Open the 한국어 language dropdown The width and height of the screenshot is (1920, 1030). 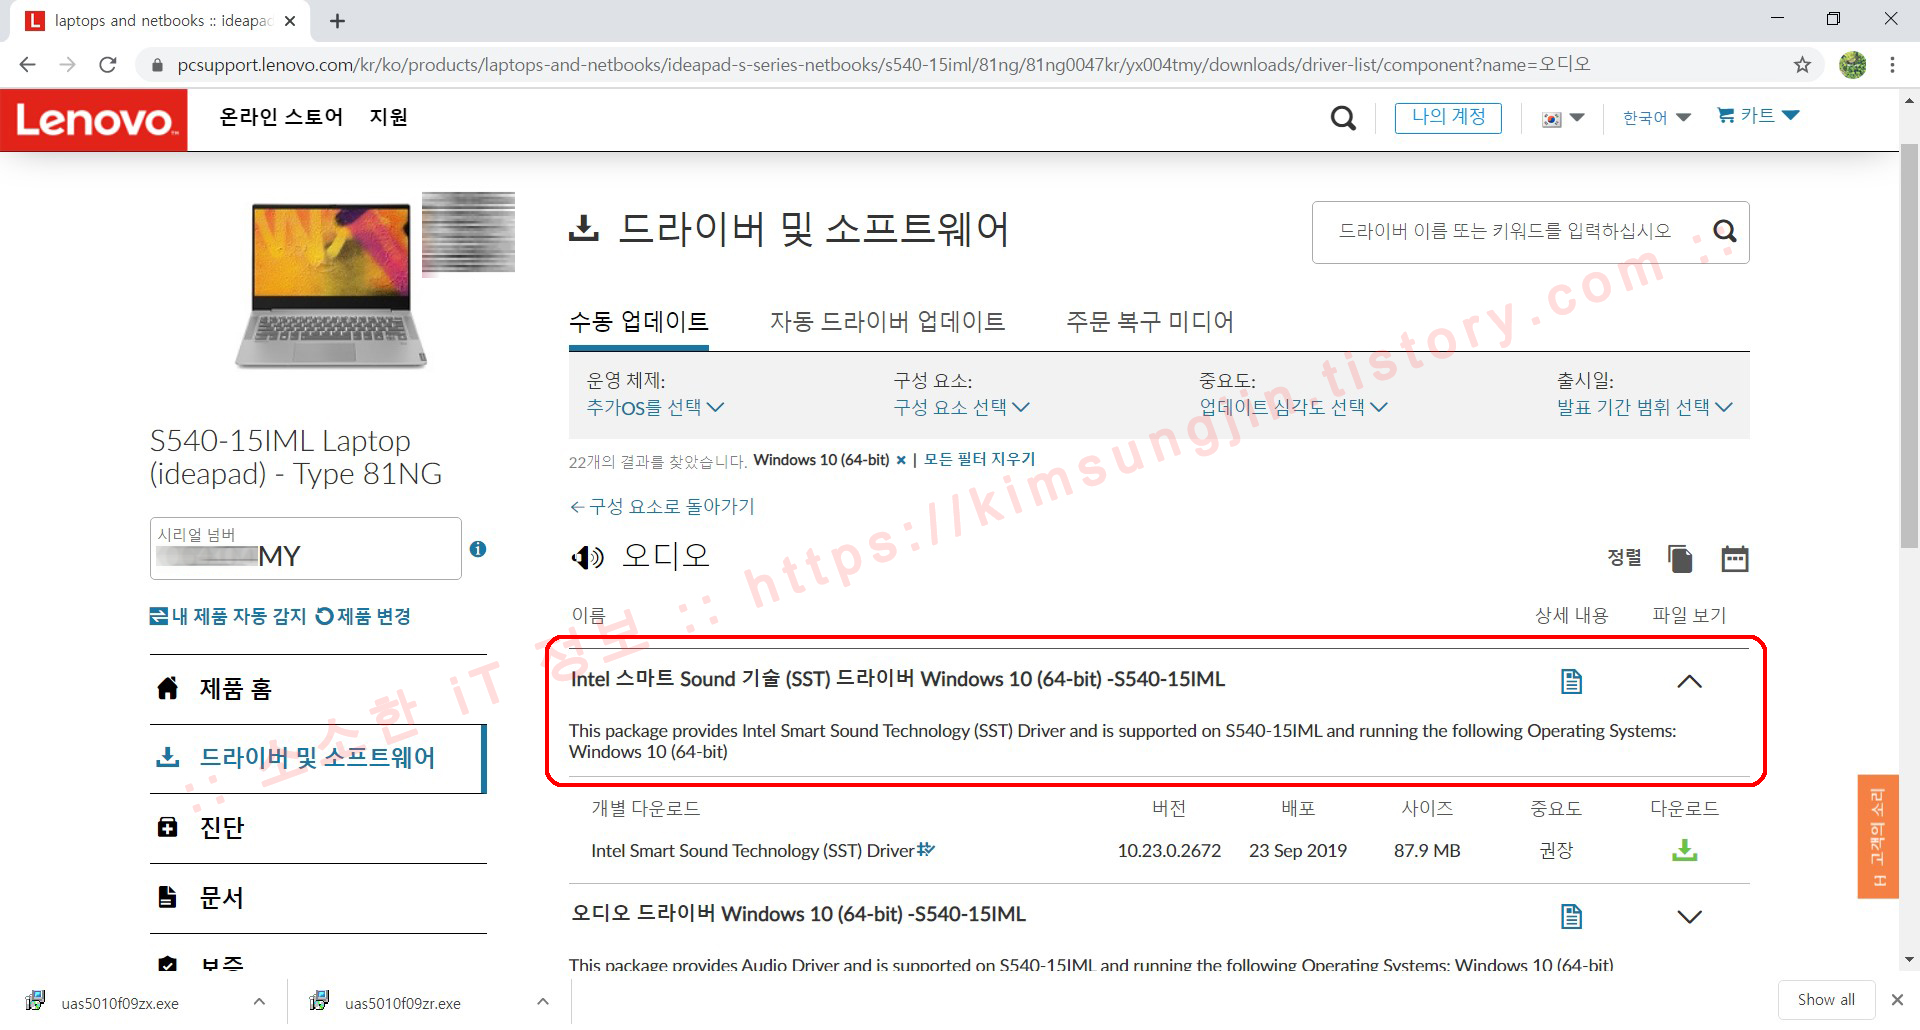(x=1656, y=118)
